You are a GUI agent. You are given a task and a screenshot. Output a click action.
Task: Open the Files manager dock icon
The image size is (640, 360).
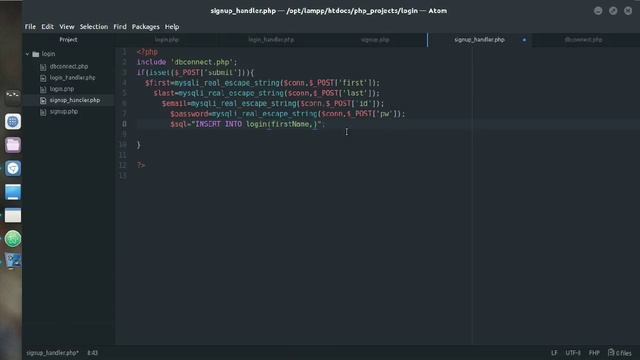[x=13, y=145]
